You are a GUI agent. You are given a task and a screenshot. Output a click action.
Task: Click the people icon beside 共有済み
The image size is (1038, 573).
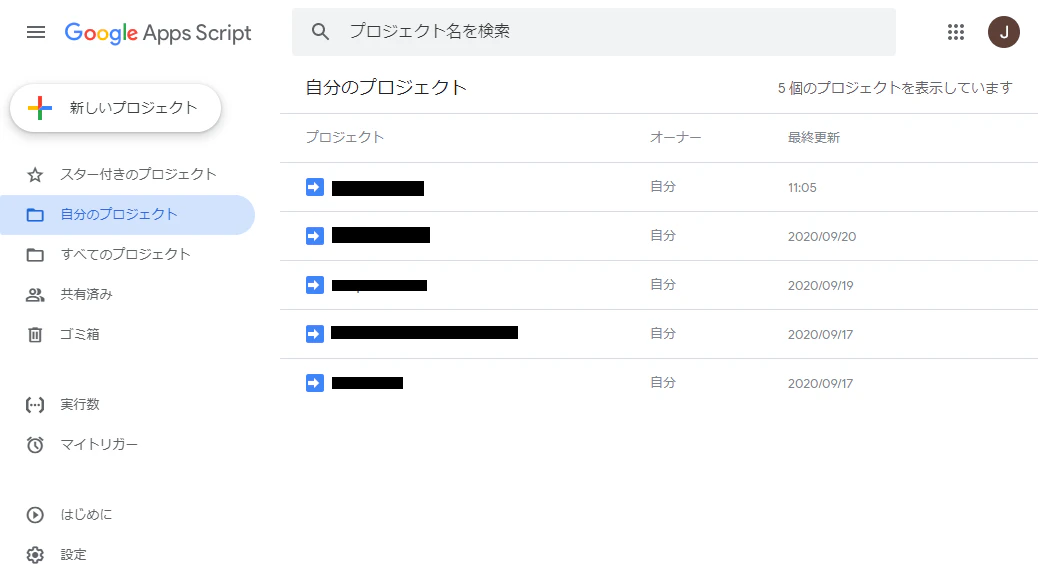[35, 295]
